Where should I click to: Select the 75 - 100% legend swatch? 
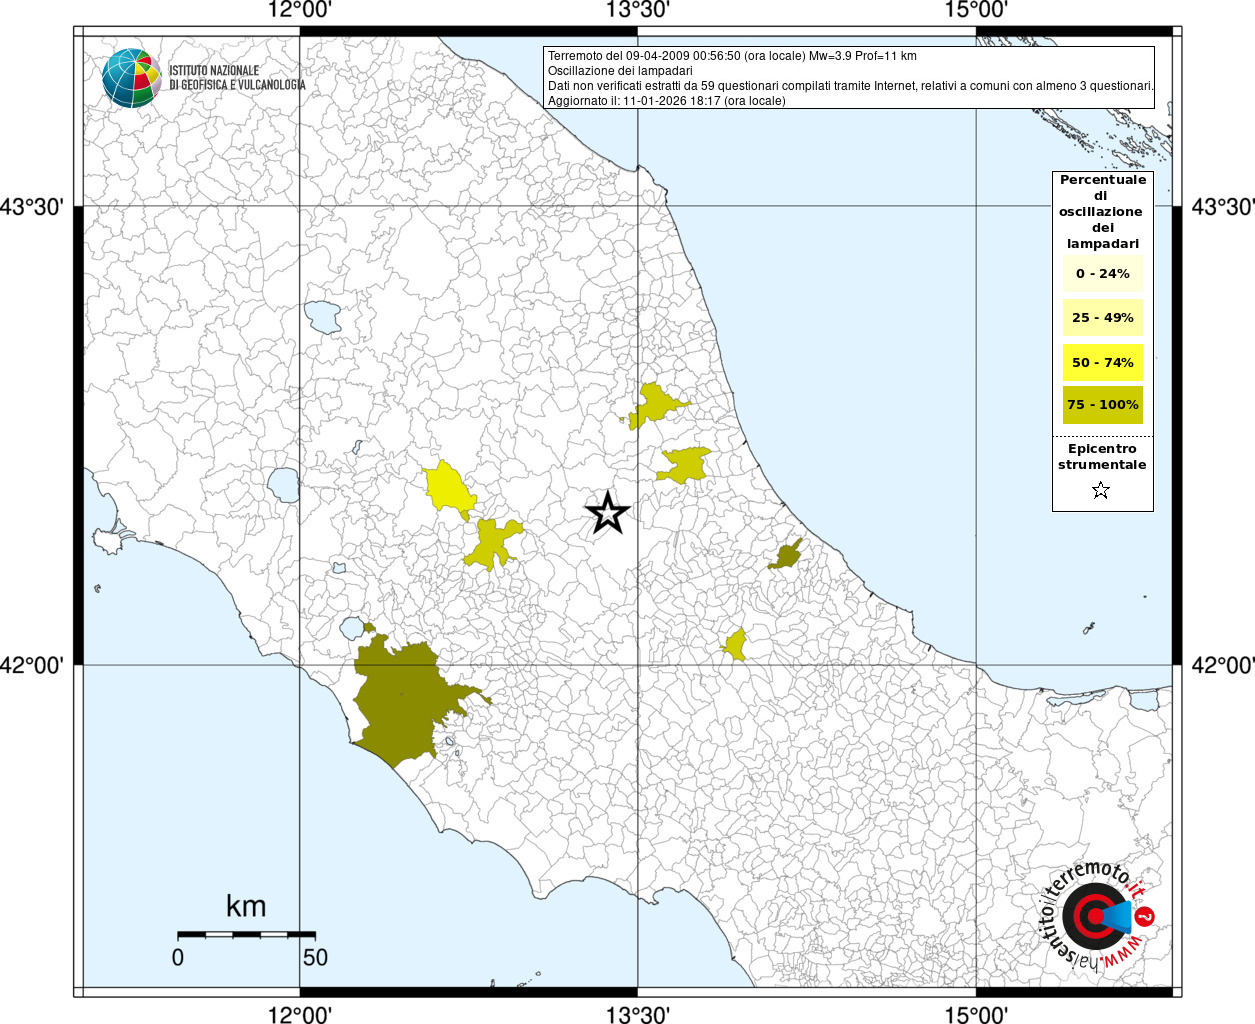[x=1102, y=405]
